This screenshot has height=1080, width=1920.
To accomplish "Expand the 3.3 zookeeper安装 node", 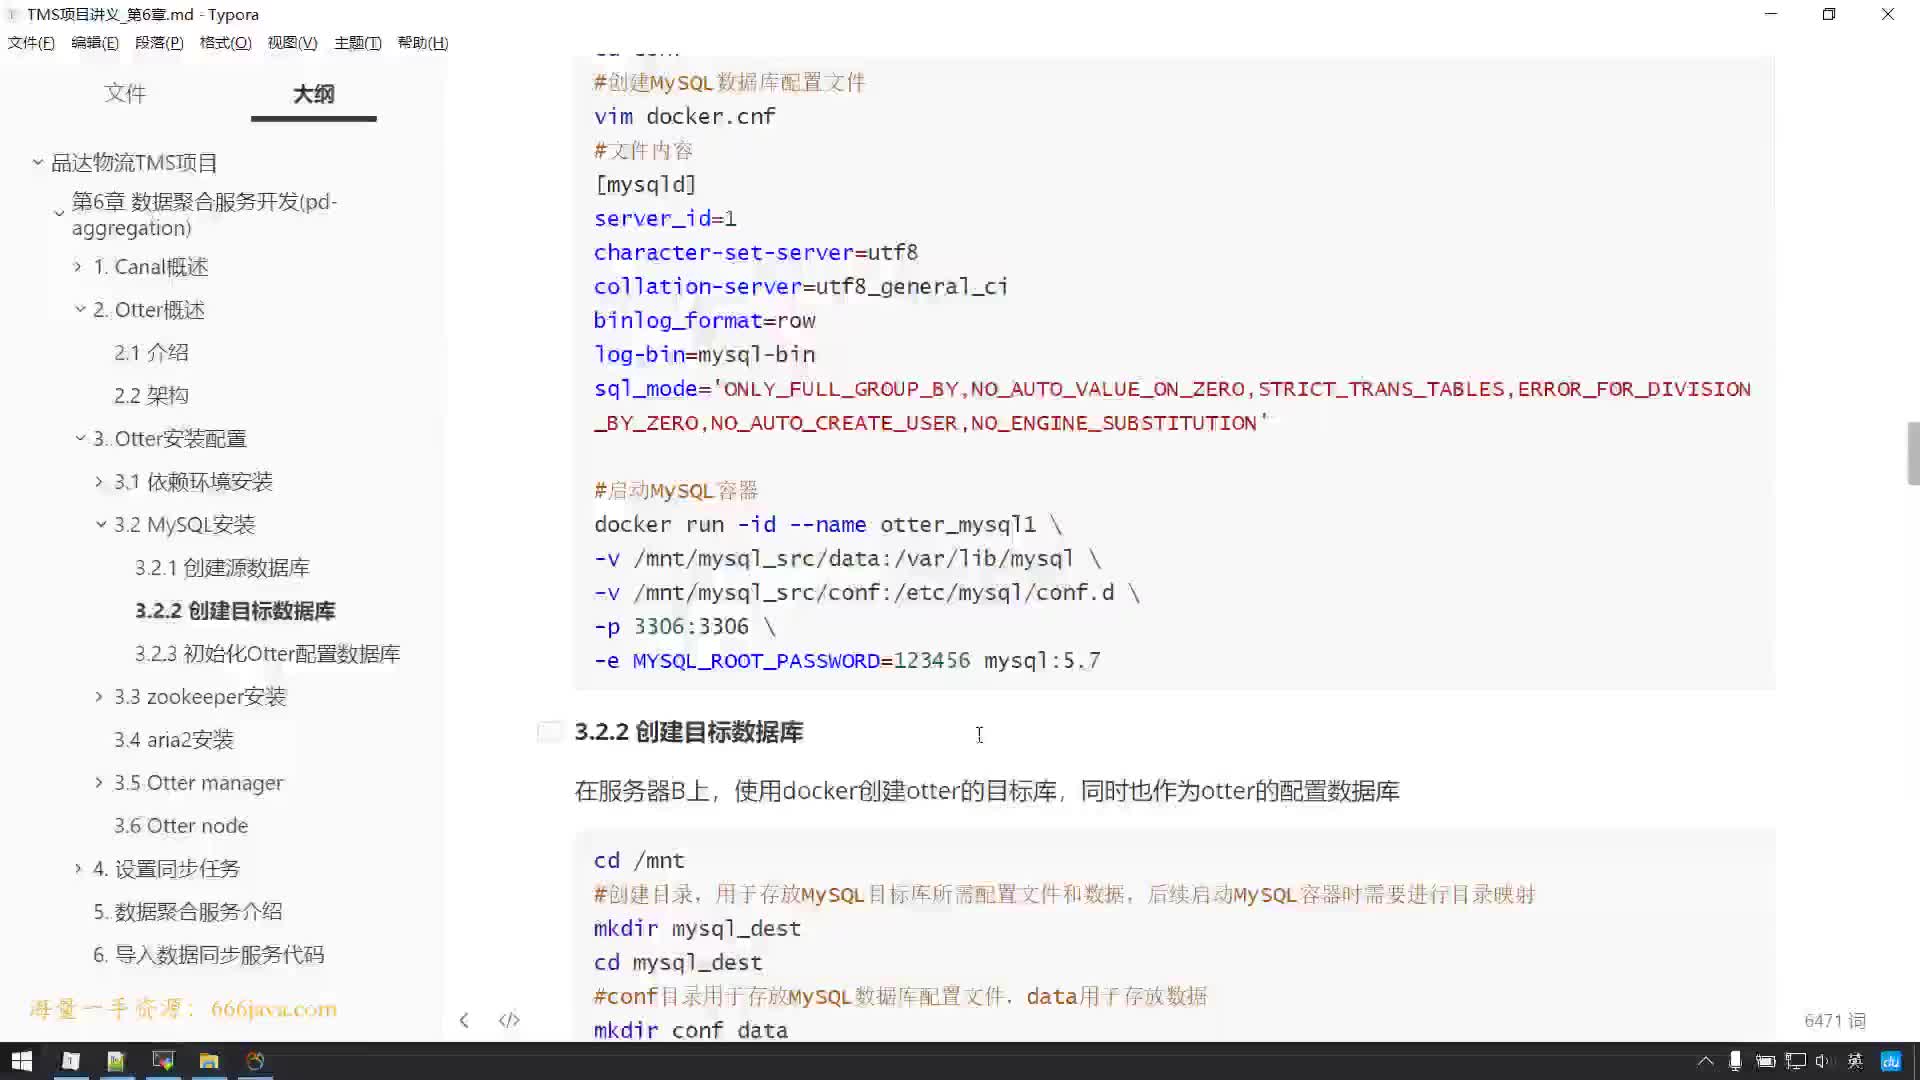I will (x=99, y=697).
